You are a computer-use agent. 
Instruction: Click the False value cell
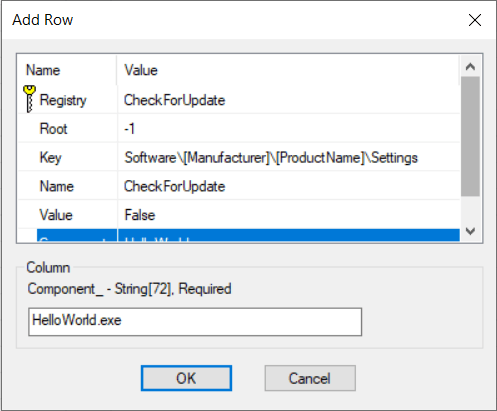(140, 215)
